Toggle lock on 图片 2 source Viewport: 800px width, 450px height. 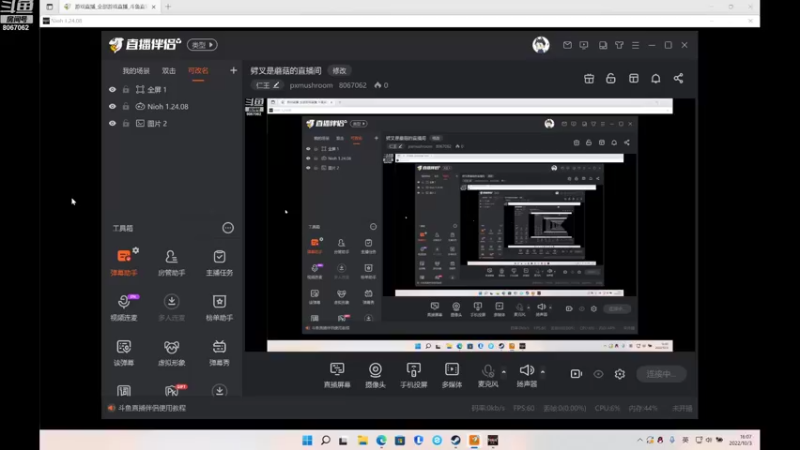point(126,123)
